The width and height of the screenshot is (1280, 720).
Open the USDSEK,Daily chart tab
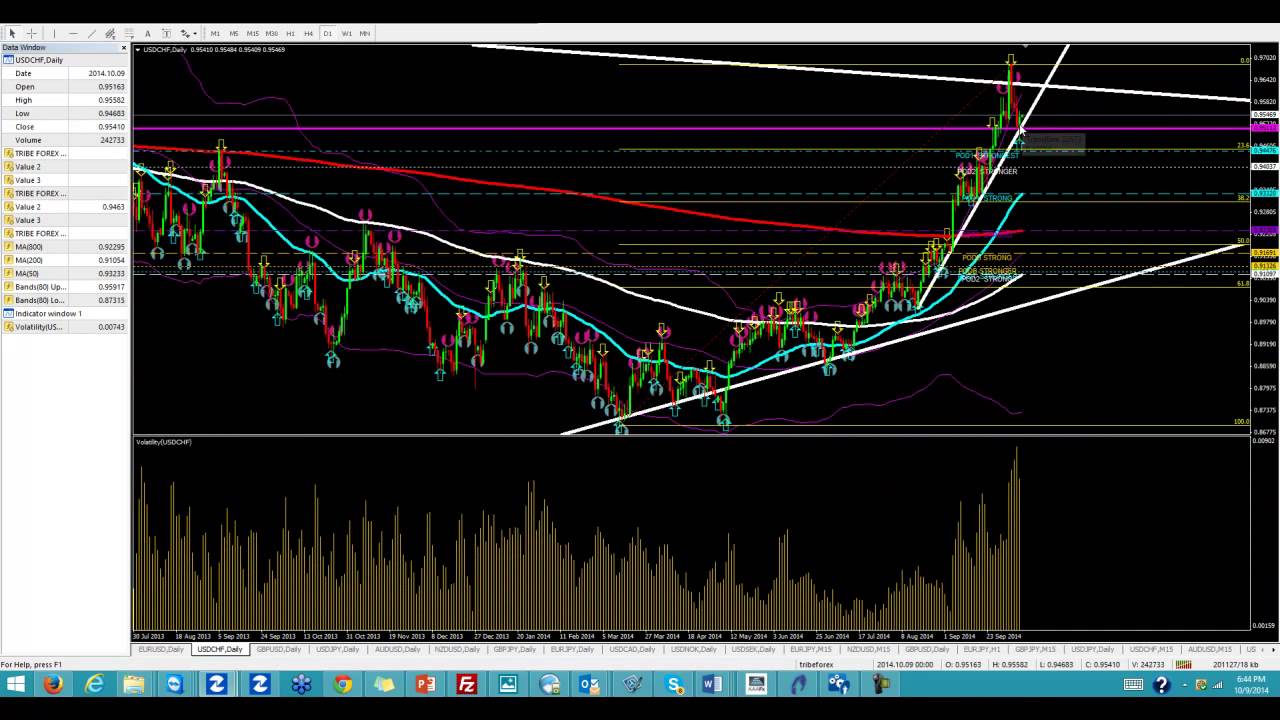pyautogui.click(x=752, y=649)
